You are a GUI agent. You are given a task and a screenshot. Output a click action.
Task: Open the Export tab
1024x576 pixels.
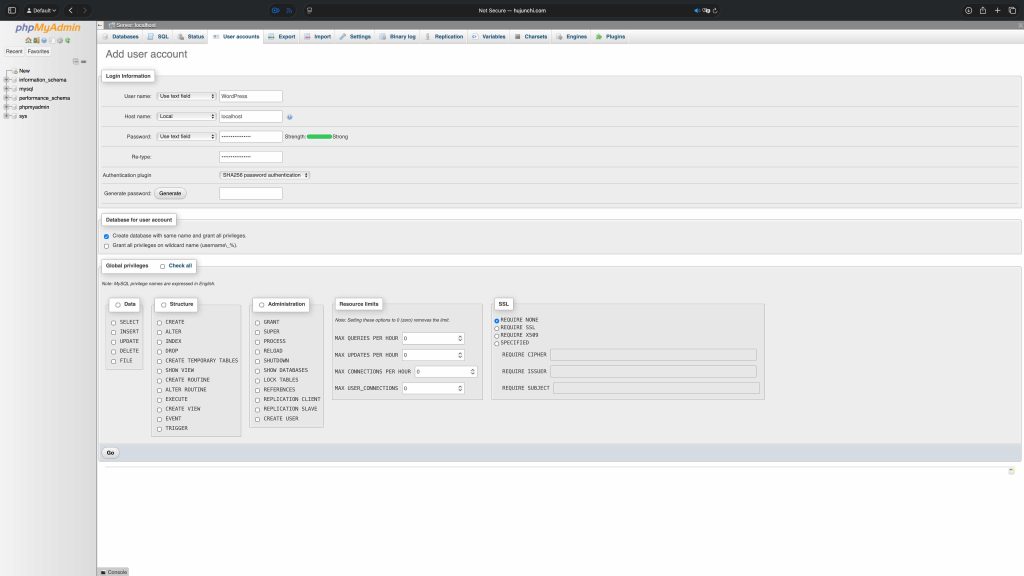tap(282, 36)
